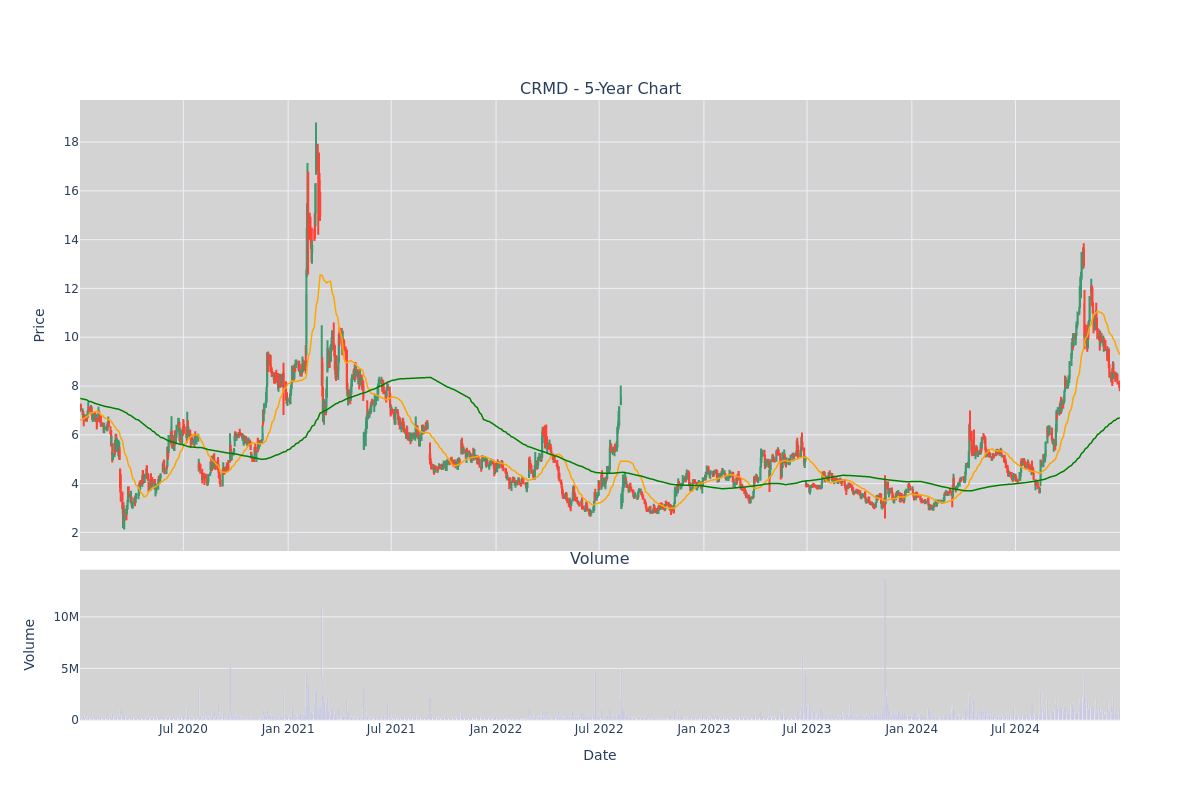Screen dimensions: 1200x800
Task: Click the Volume subplot title
Action: tap(600, 559)
